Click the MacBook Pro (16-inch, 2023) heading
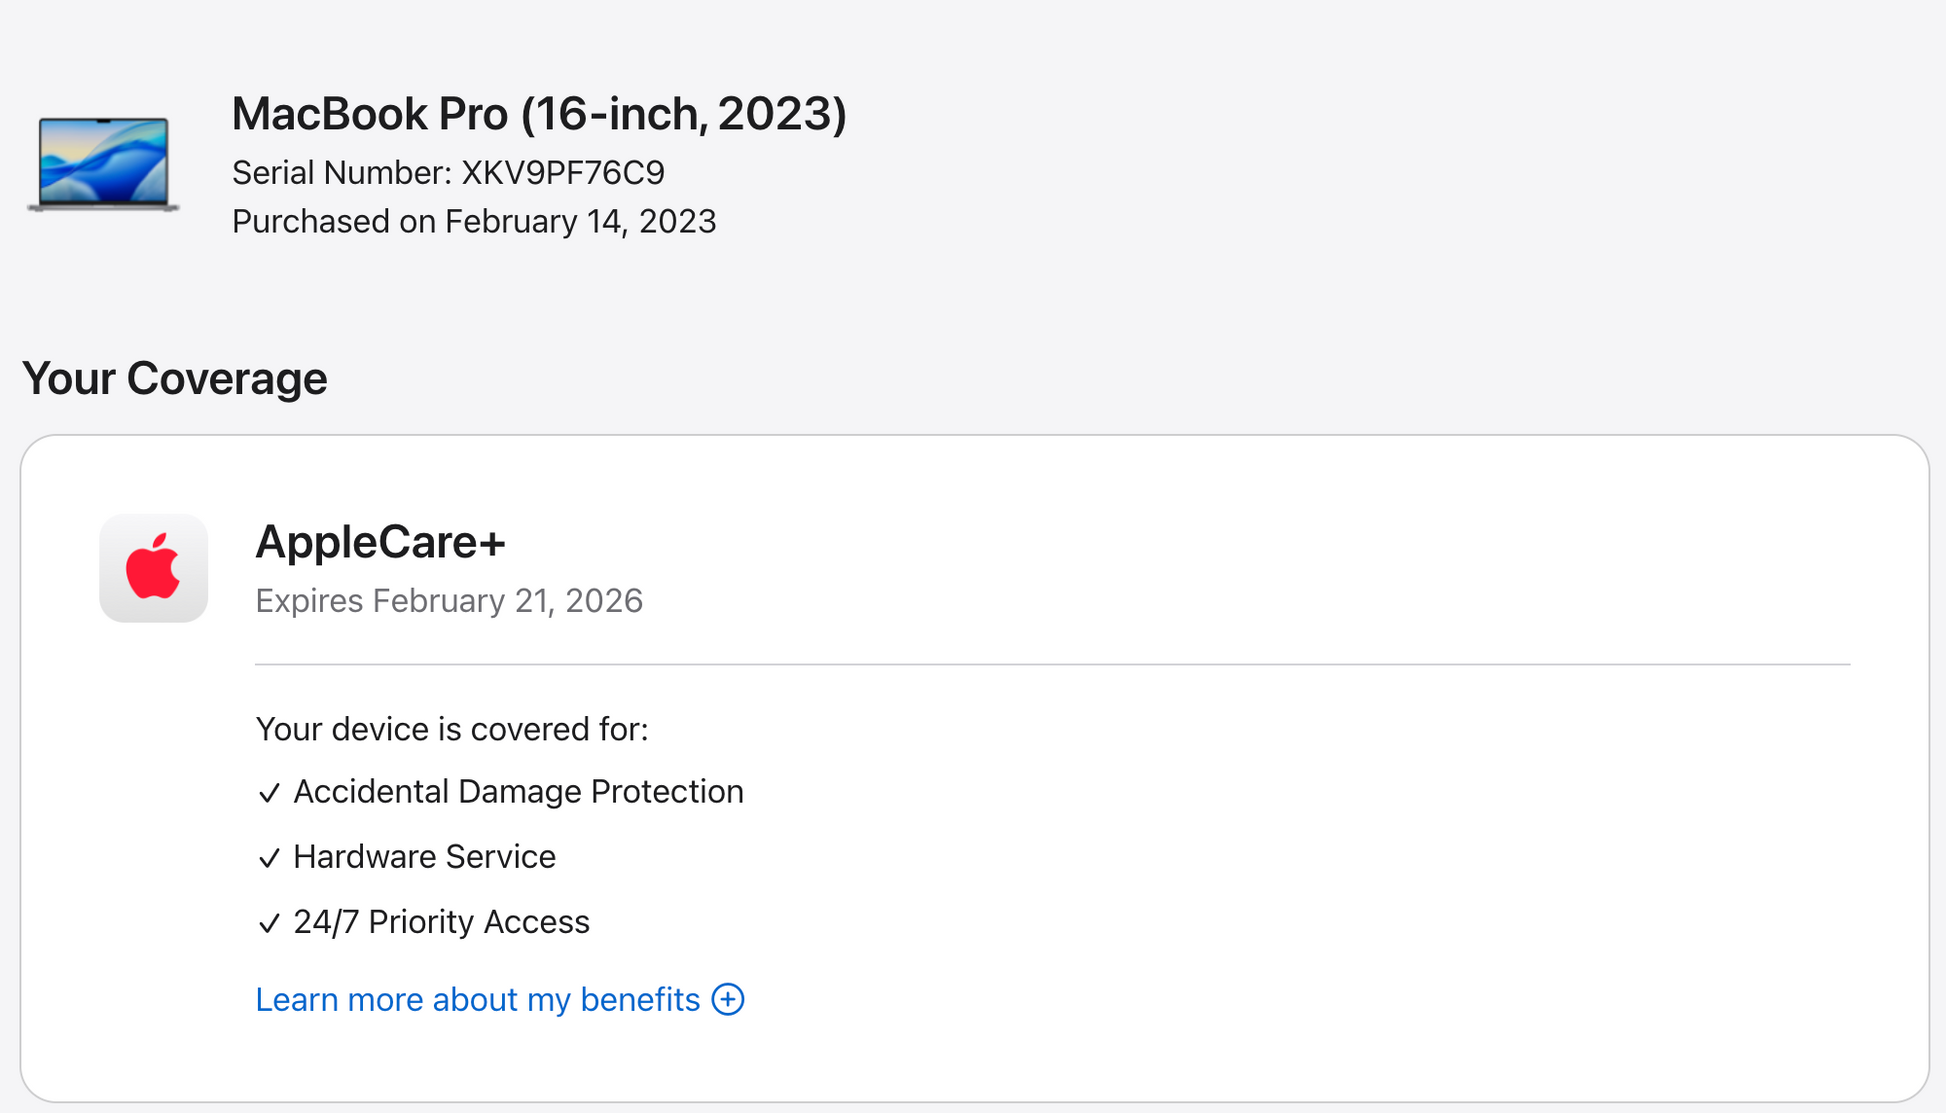The image size is (1946, 1113). (x=539, y=114)
